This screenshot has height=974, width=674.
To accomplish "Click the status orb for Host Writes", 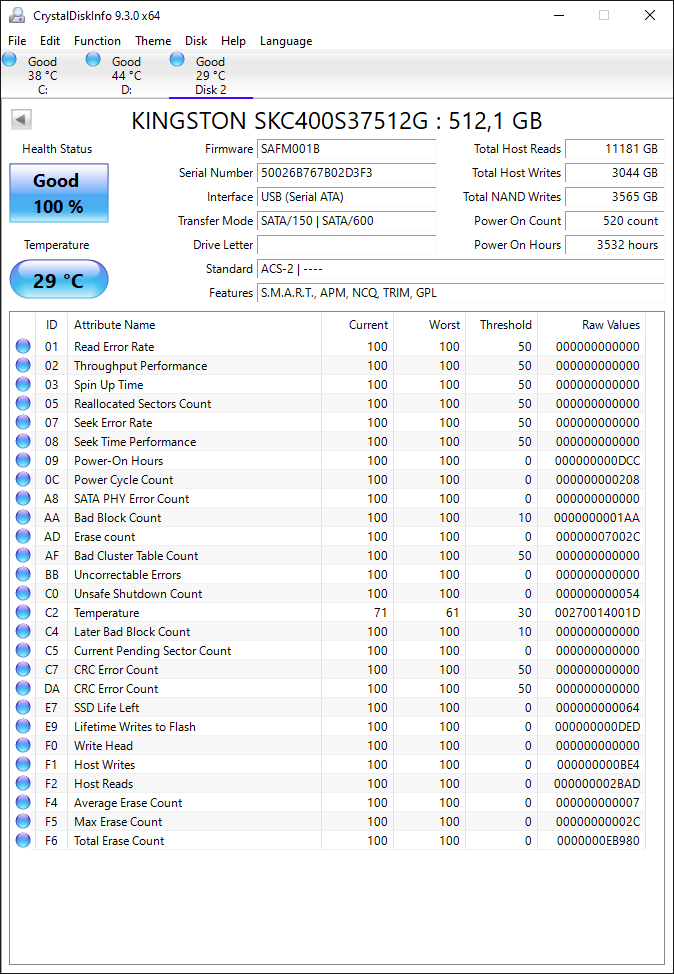I will [23, 765].
